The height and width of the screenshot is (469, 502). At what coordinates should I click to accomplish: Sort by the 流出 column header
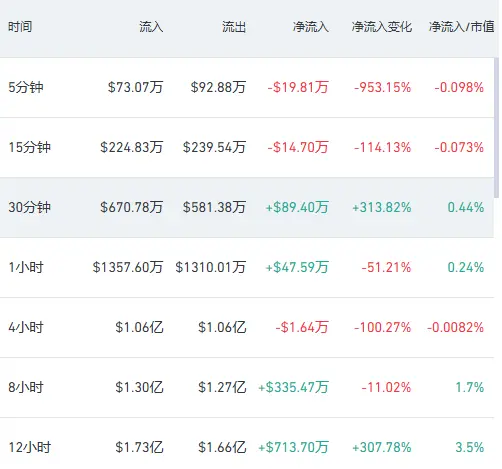[x=234, y=27]
